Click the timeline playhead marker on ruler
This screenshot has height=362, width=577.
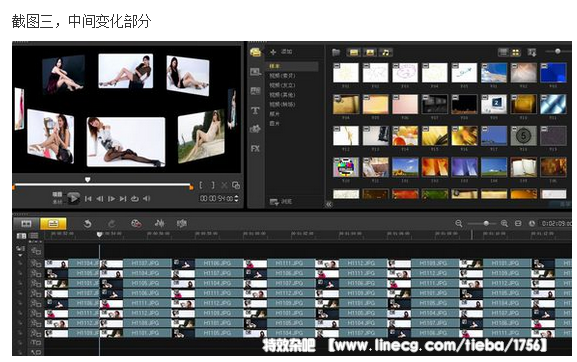coord(99,234)
